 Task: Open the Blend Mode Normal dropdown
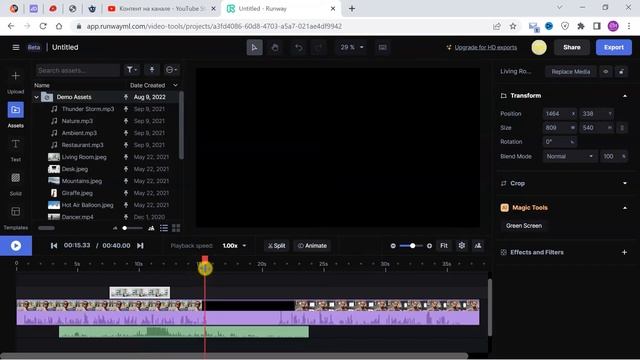569,156
